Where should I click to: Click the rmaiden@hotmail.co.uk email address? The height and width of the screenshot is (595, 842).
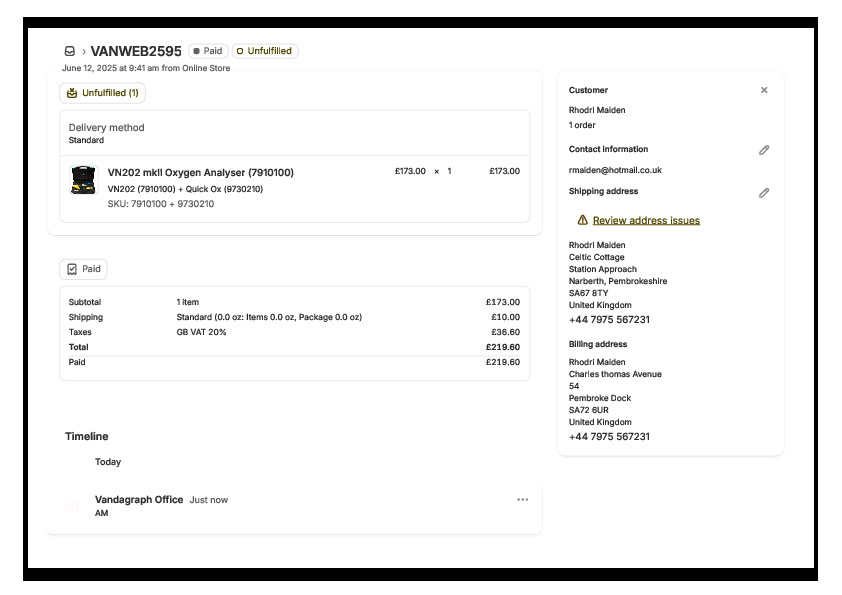(615, 170)
